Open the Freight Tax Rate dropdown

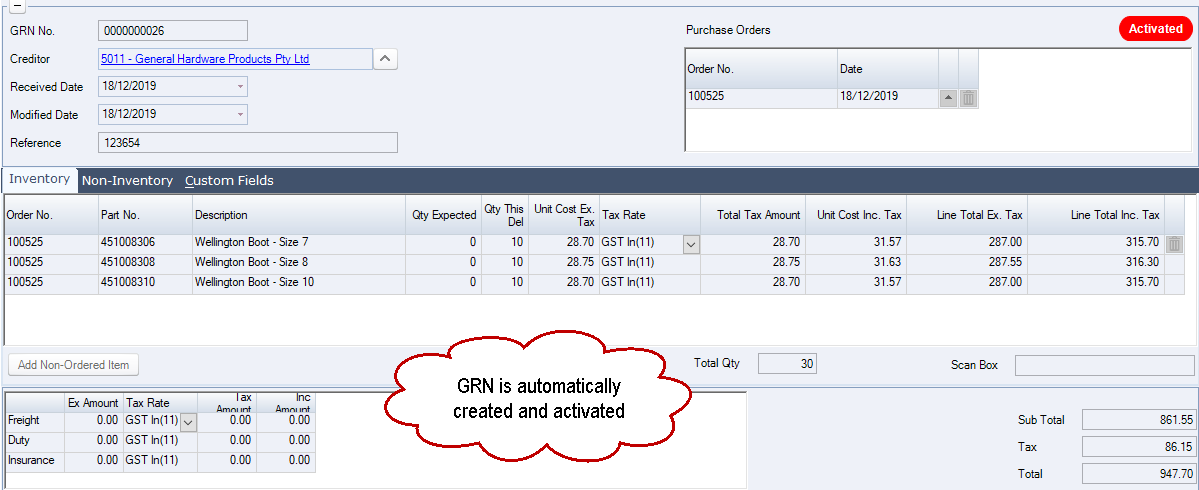pos(188,421)
